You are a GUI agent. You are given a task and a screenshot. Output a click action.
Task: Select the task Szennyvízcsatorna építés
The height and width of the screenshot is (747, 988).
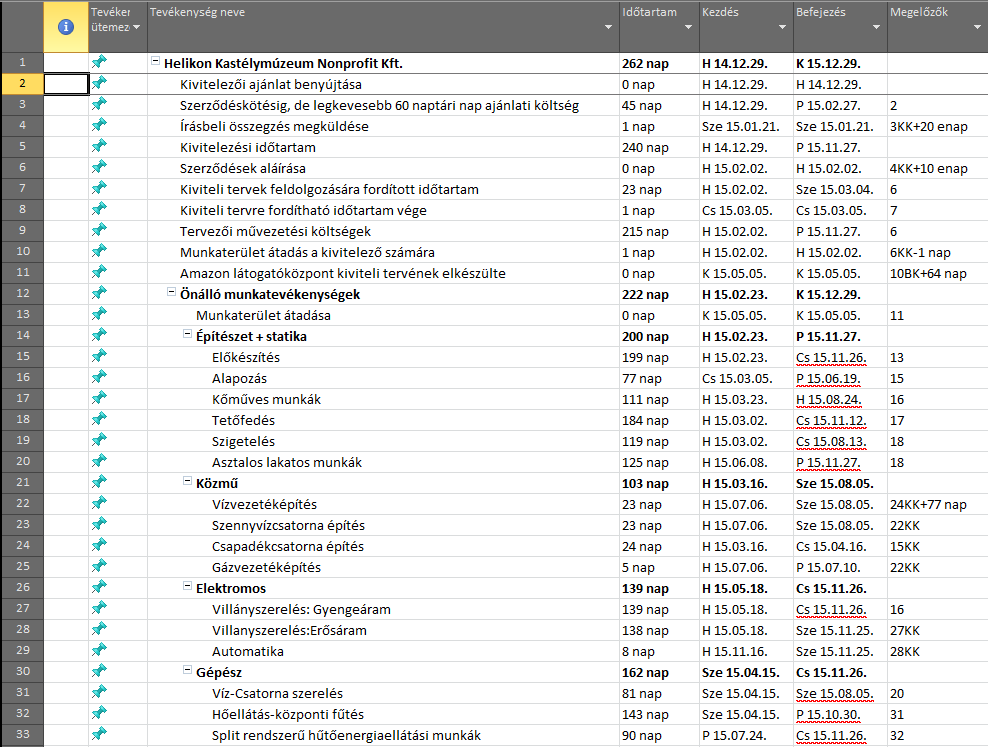pos(288,525)
